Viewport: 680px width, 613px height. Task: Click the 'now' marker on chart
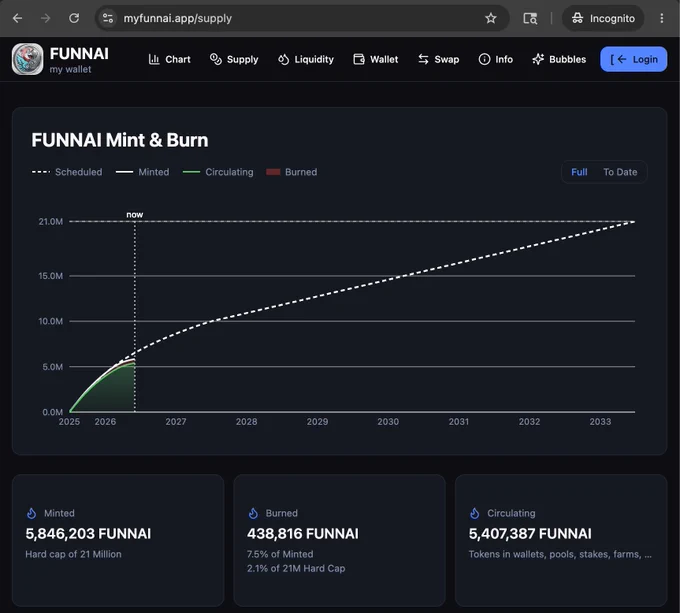[134, 215]
